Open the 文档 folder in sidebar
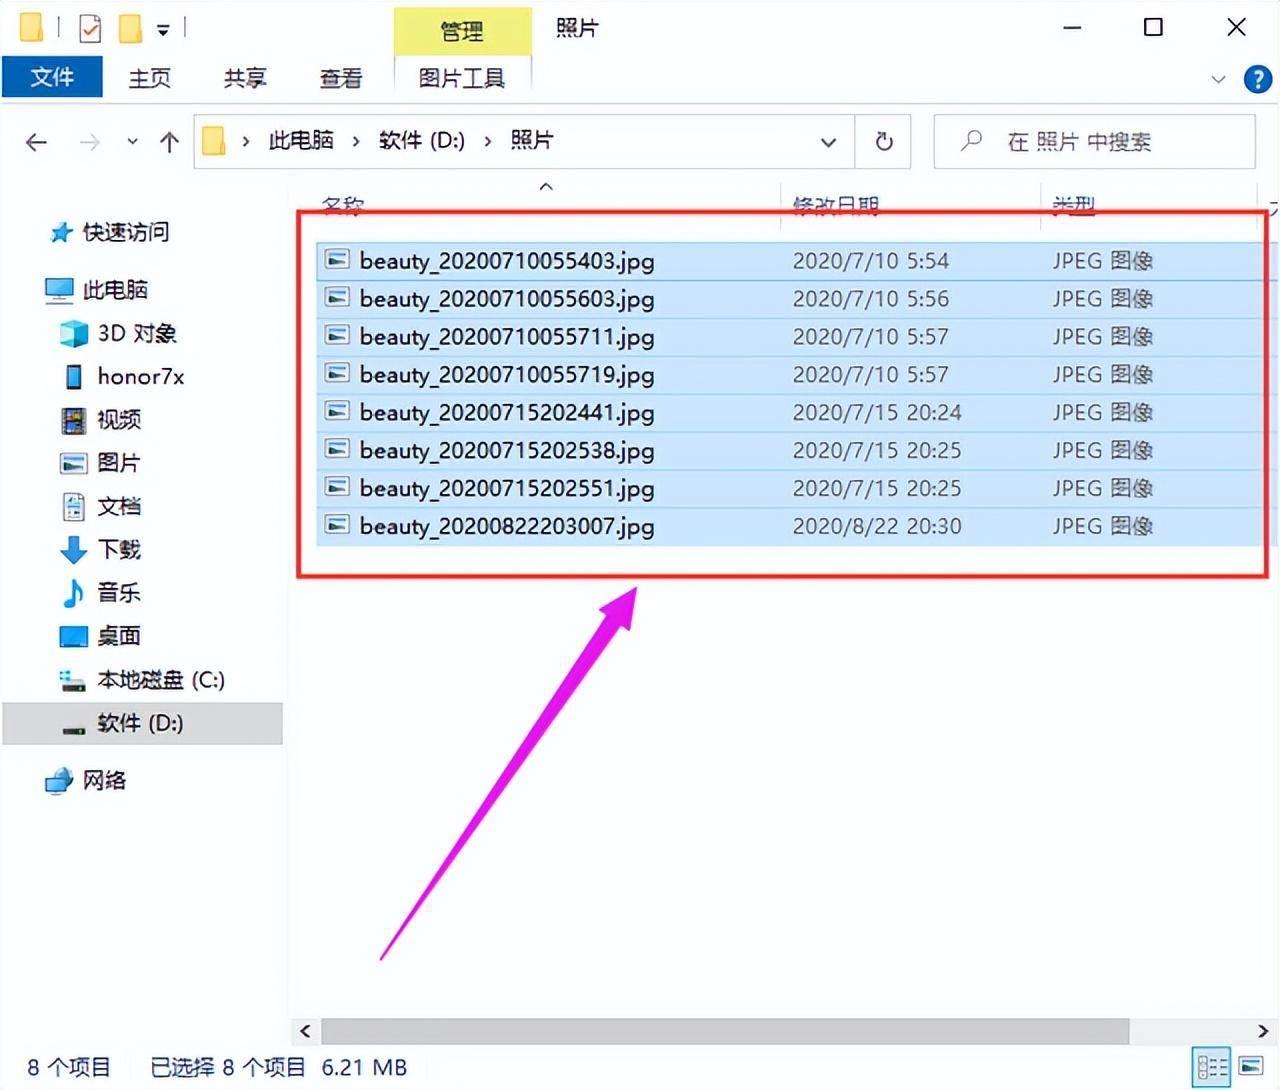Image resolution: width=1280 pixels, height=1090 pixels. tap(119, 506)
